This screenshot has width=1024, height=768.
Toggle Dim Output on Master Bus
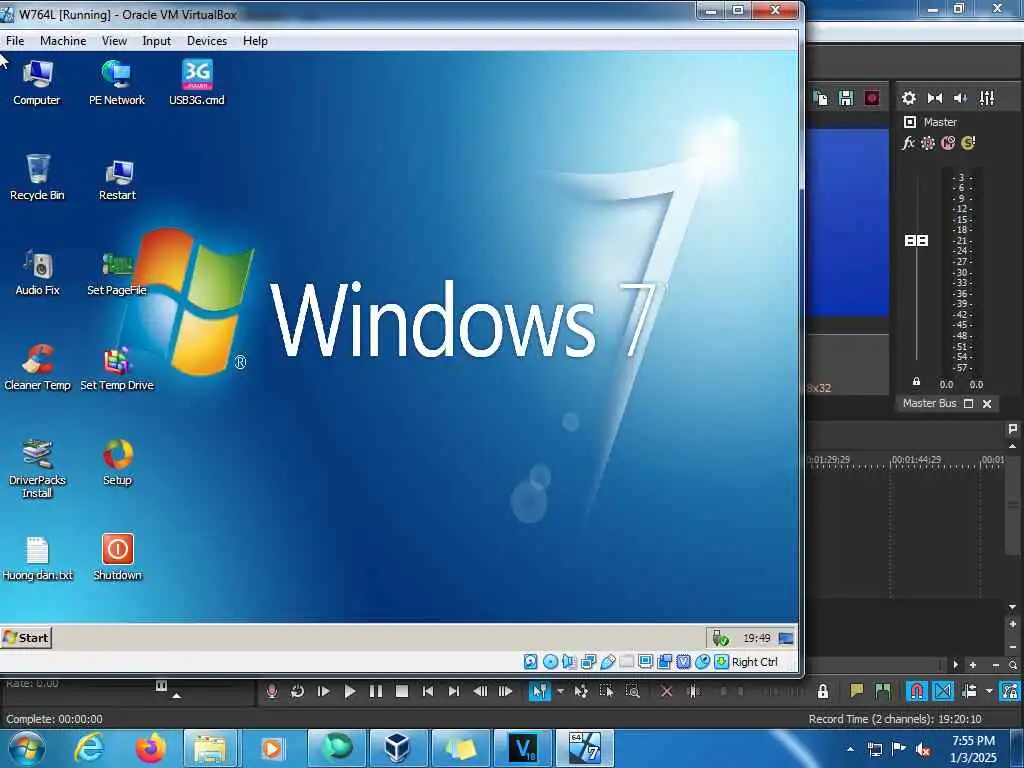[961, 98]
